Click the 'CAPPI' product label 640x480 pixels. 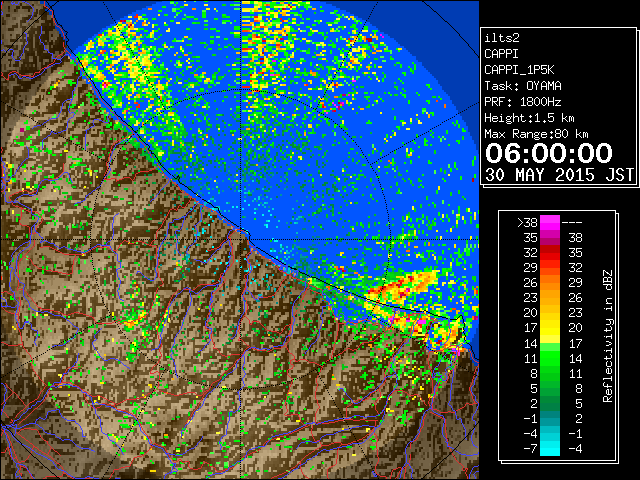(x=501, y=54)
